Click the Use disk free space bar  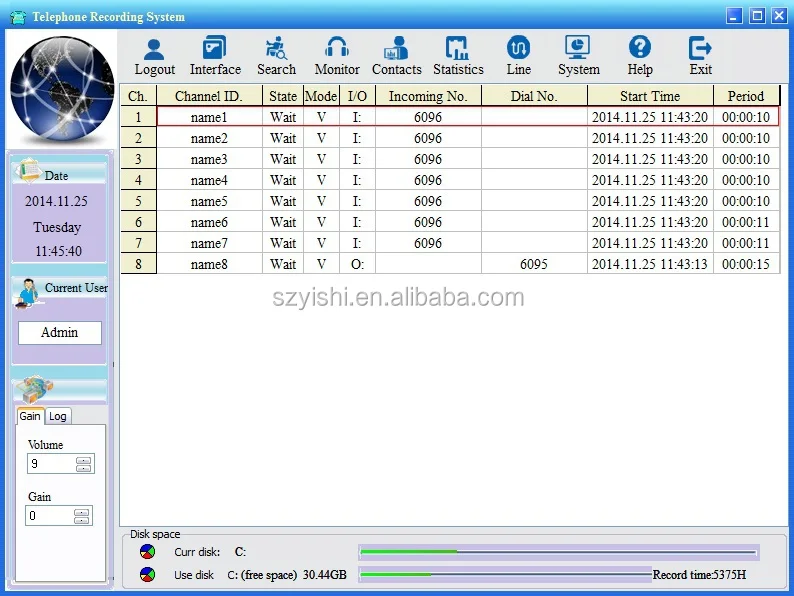[x=505, y=575]
